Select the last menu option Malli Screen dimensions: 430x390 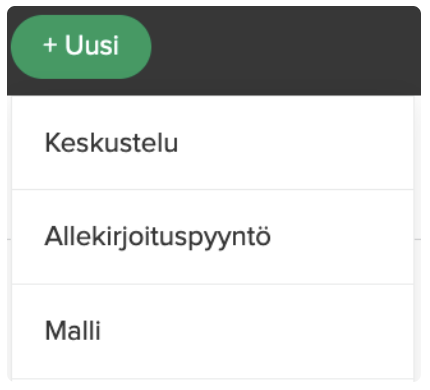213,331
